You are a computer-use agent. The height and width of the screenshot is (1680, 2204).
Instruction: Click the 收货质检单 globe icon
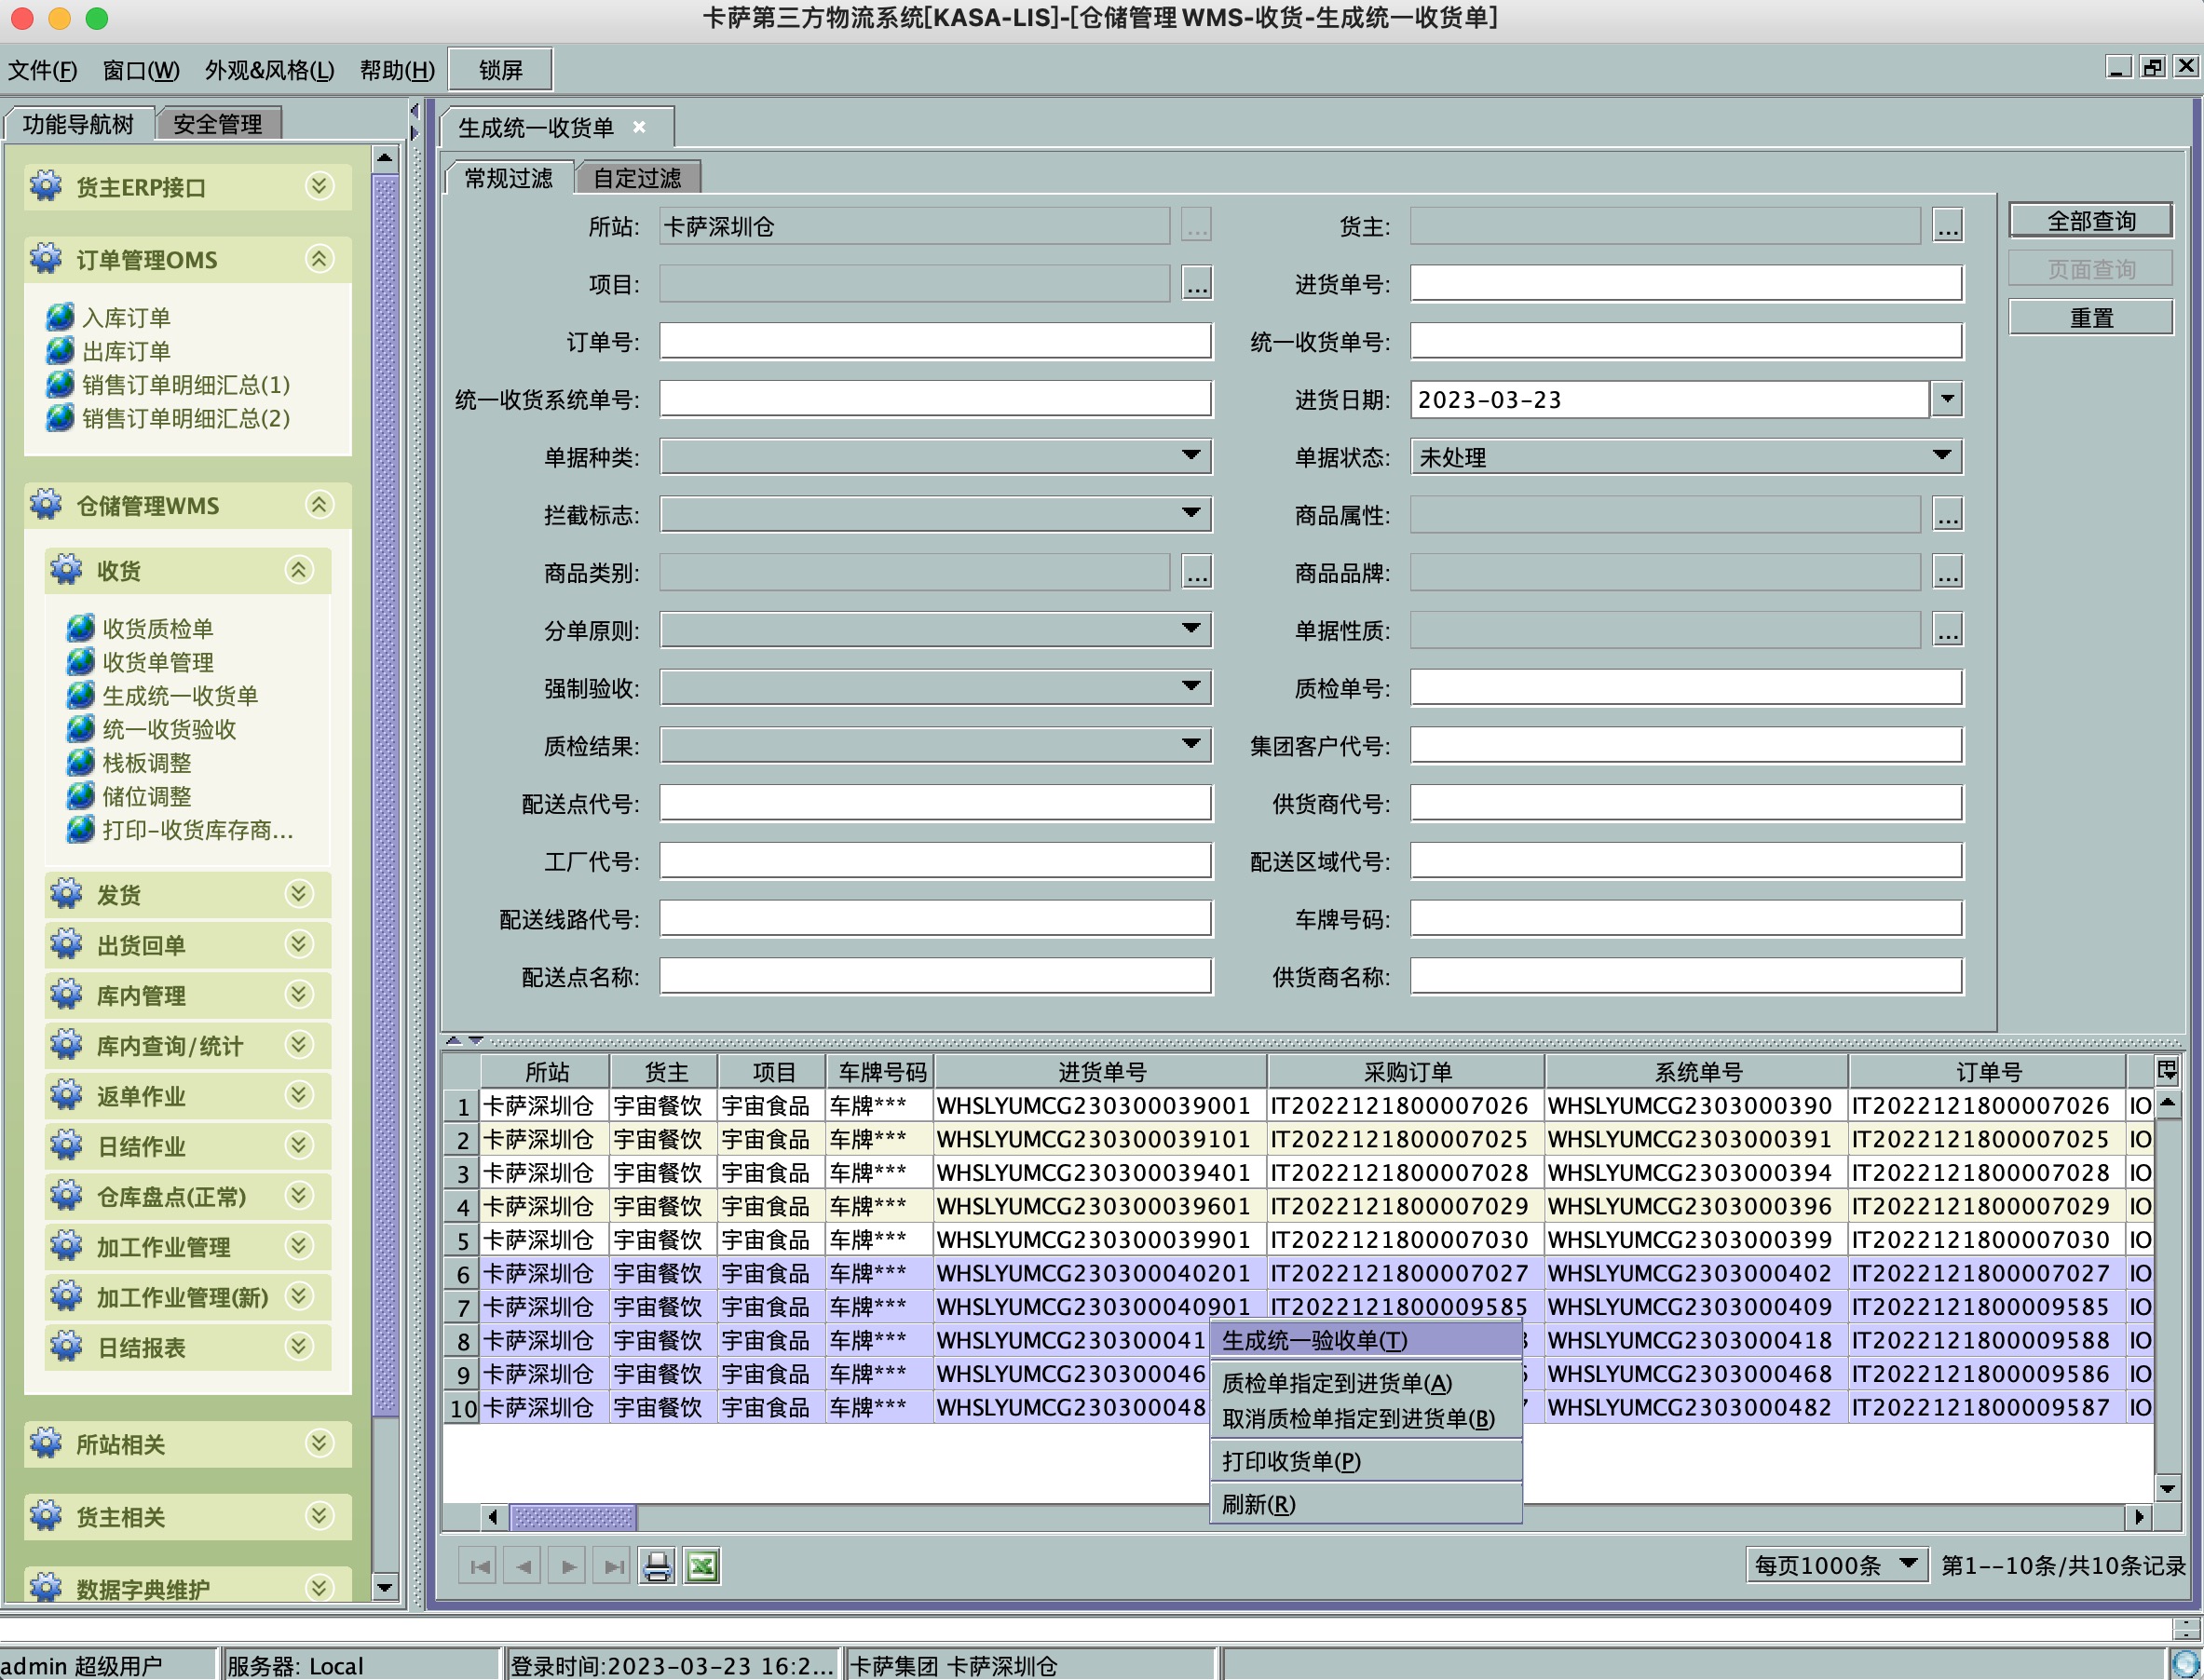point(81,628)
